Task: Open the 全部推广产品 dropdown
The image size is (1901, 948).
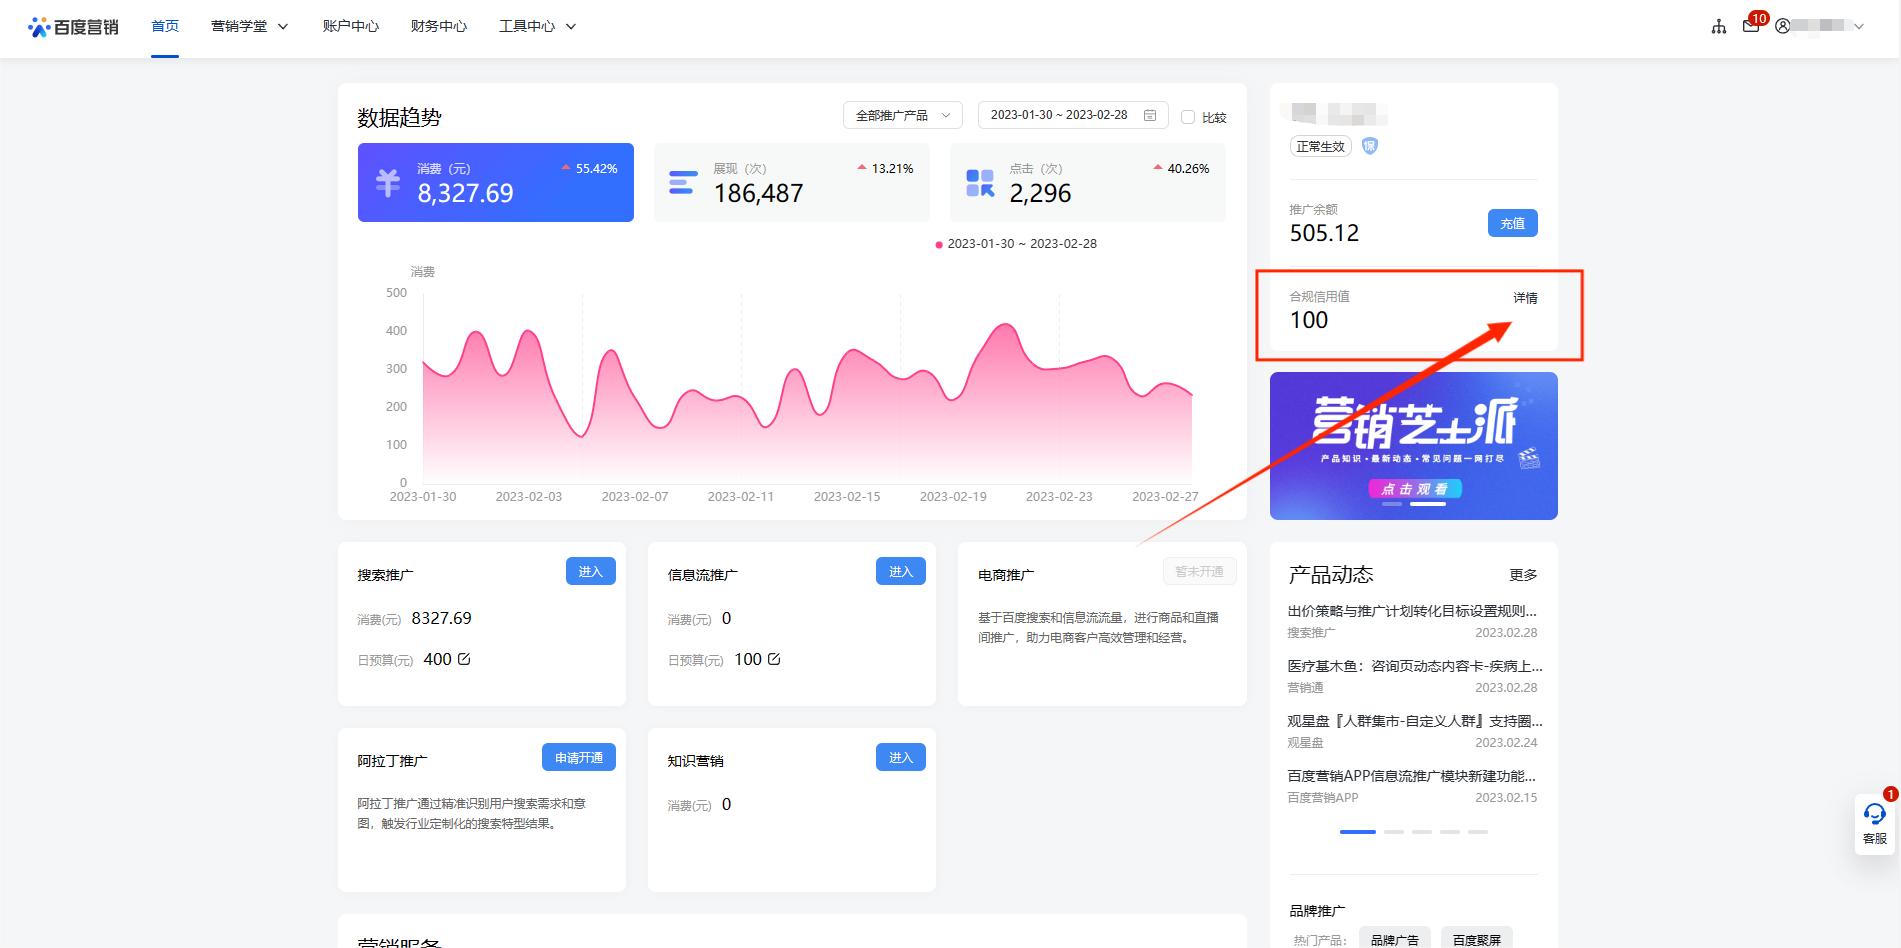Action: coord(901,114)
